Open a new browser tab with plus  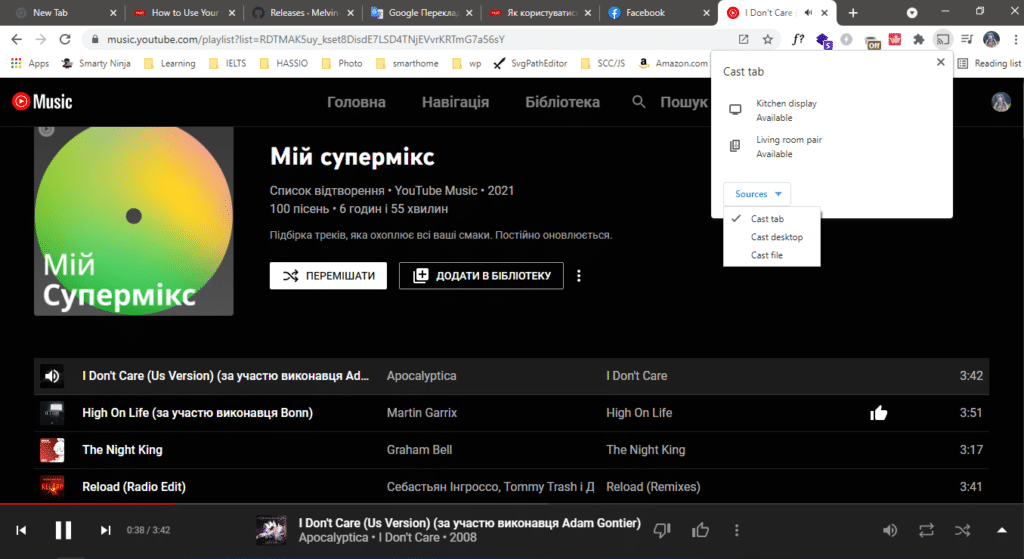853,12
